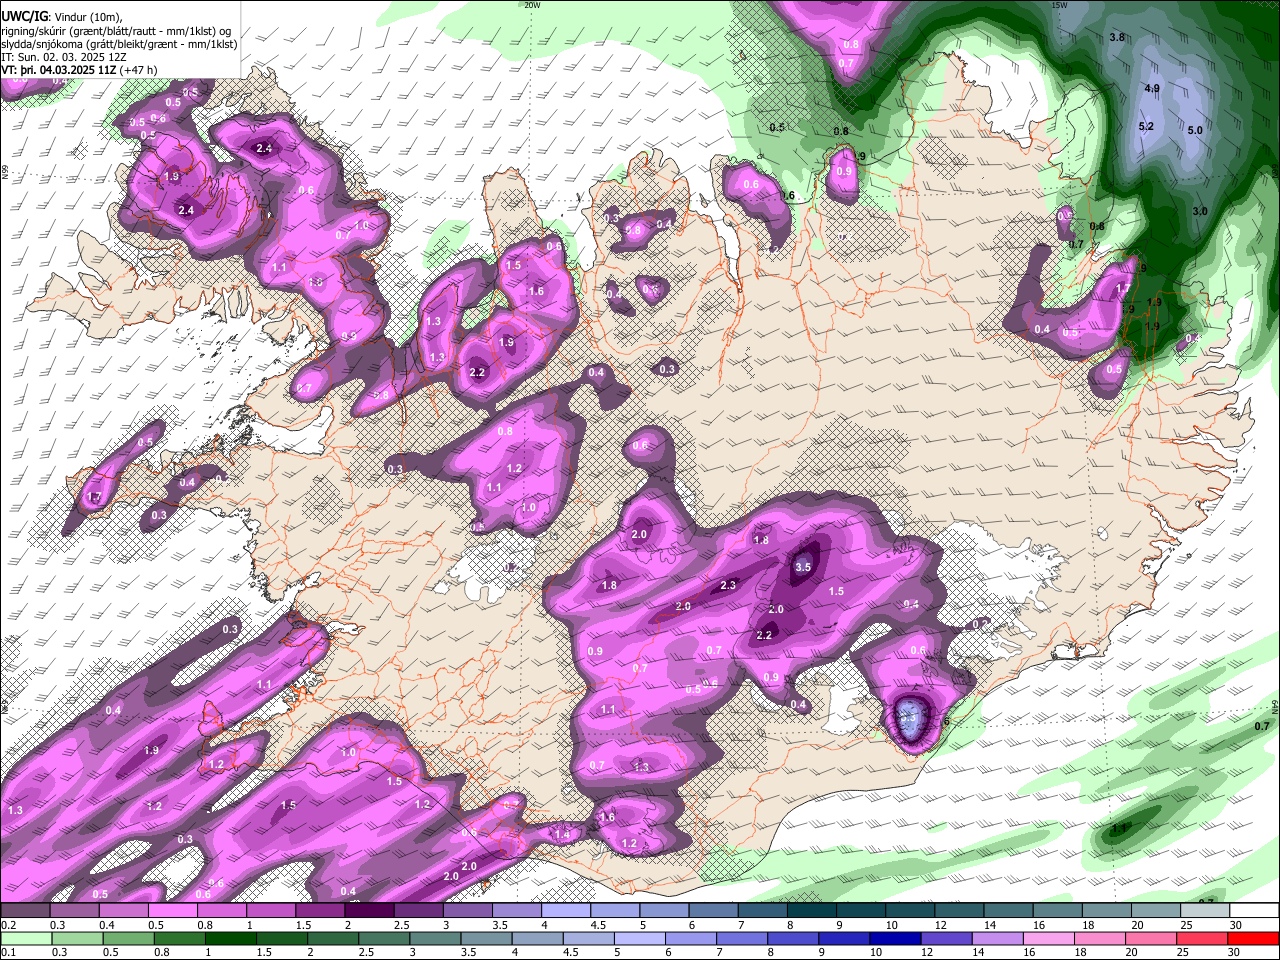Pick the deep blue 10–12 bottom scale swatch
The image size is (1280, 960).
(896, 939)
